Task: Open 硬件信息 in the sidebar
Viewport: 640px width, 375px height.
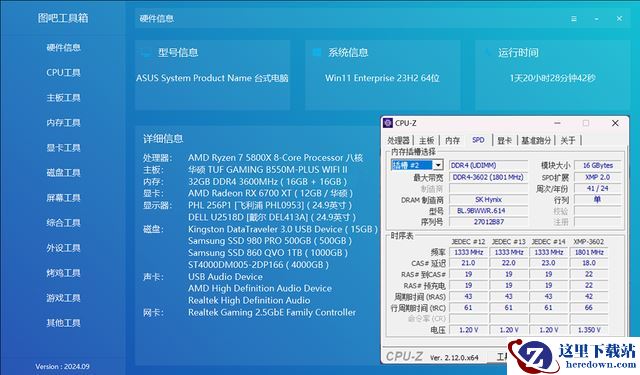Action: click(x=63, y=48)
